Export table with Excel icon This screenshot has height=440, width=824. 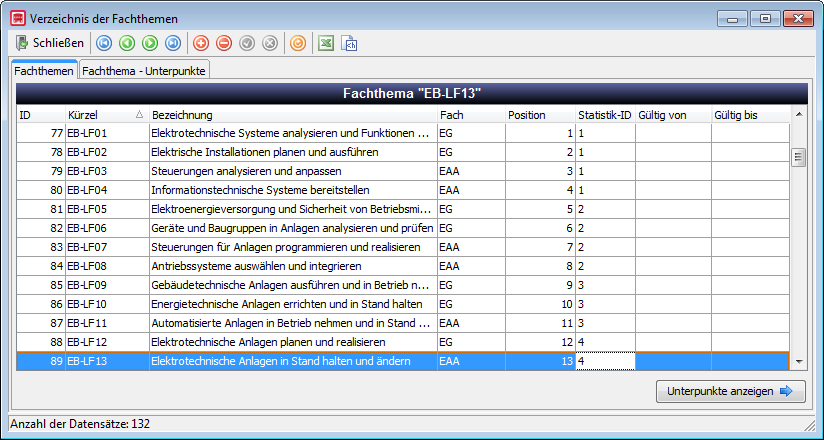click(326, 43)
